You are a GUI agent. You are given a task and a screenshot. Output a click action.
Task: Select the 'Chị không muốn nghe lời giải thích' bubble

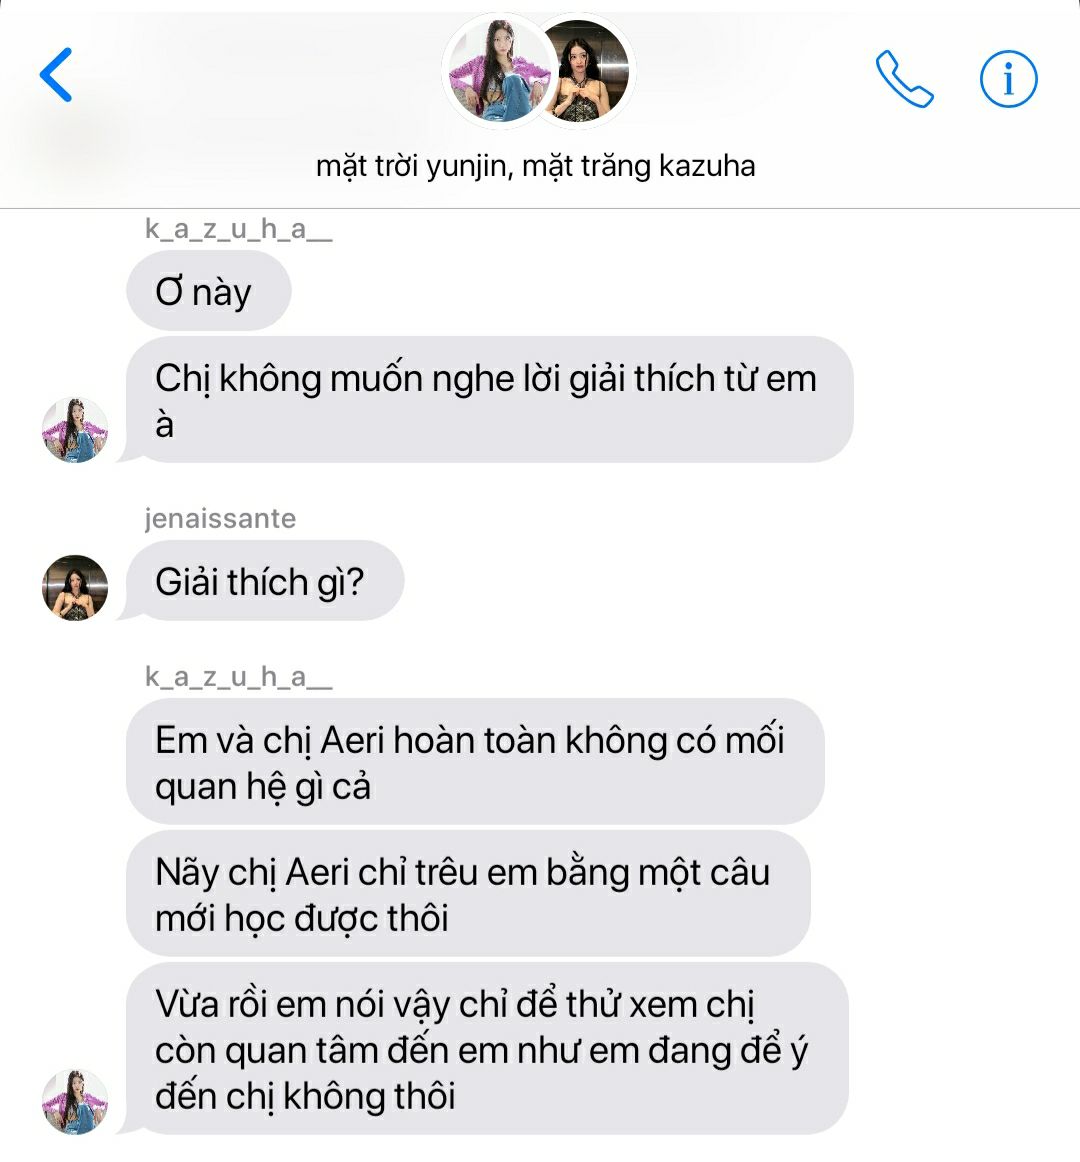coord(489,400)
